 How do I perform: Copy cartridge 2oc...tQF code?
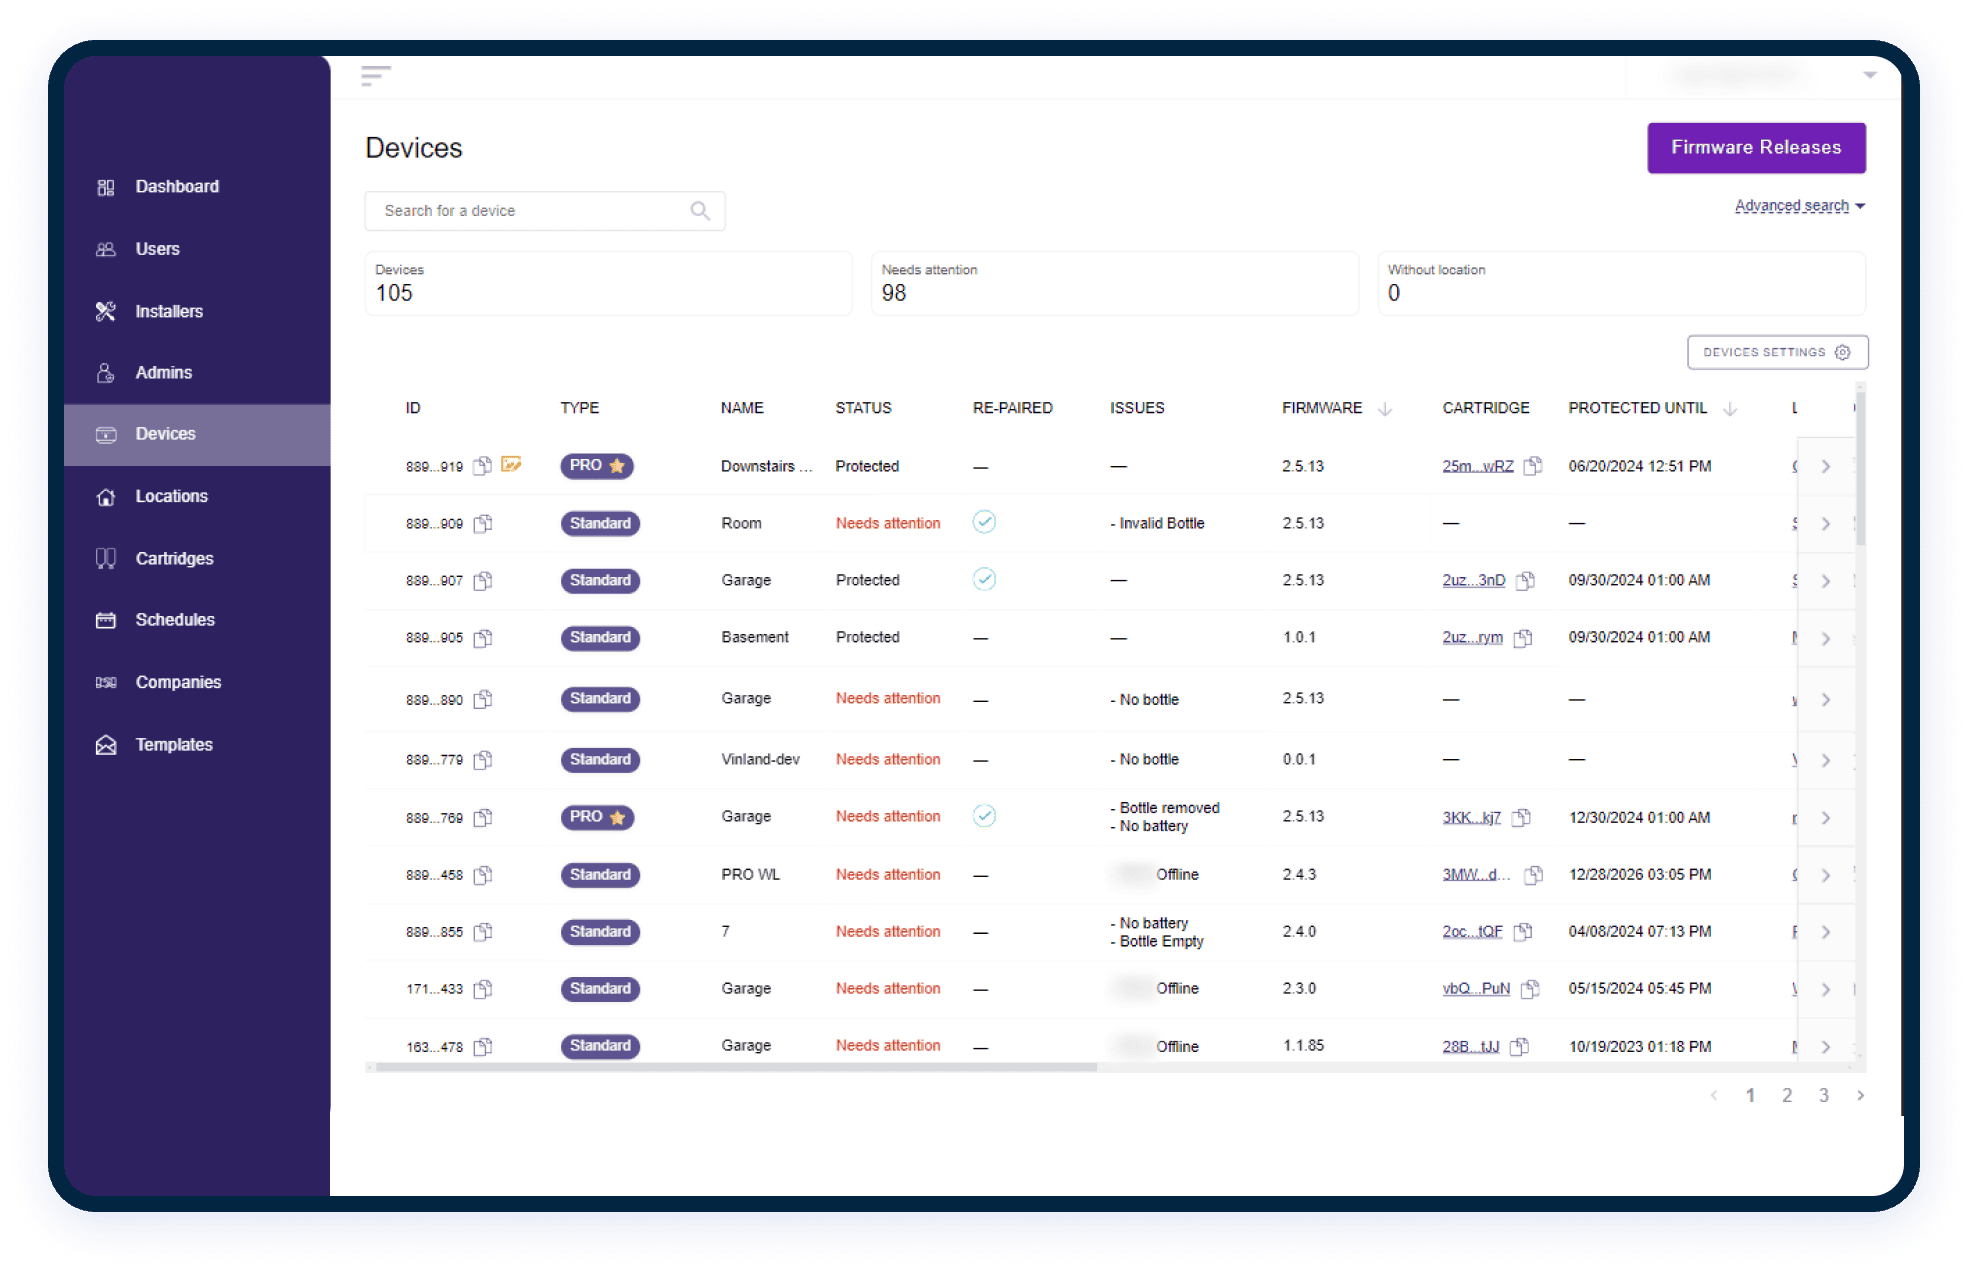(1523, 932)
